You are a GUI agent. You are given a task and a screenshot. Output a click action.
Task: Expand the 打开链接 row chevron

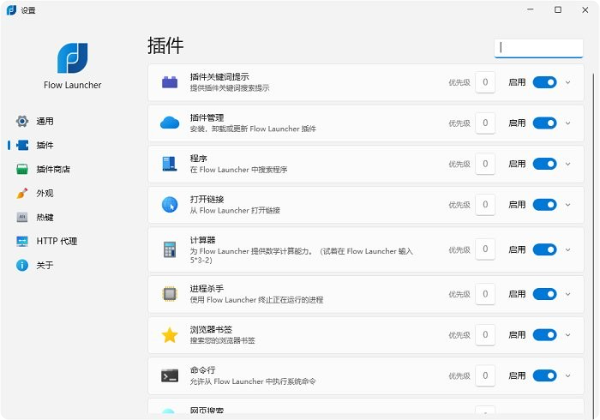pos(568,205)
